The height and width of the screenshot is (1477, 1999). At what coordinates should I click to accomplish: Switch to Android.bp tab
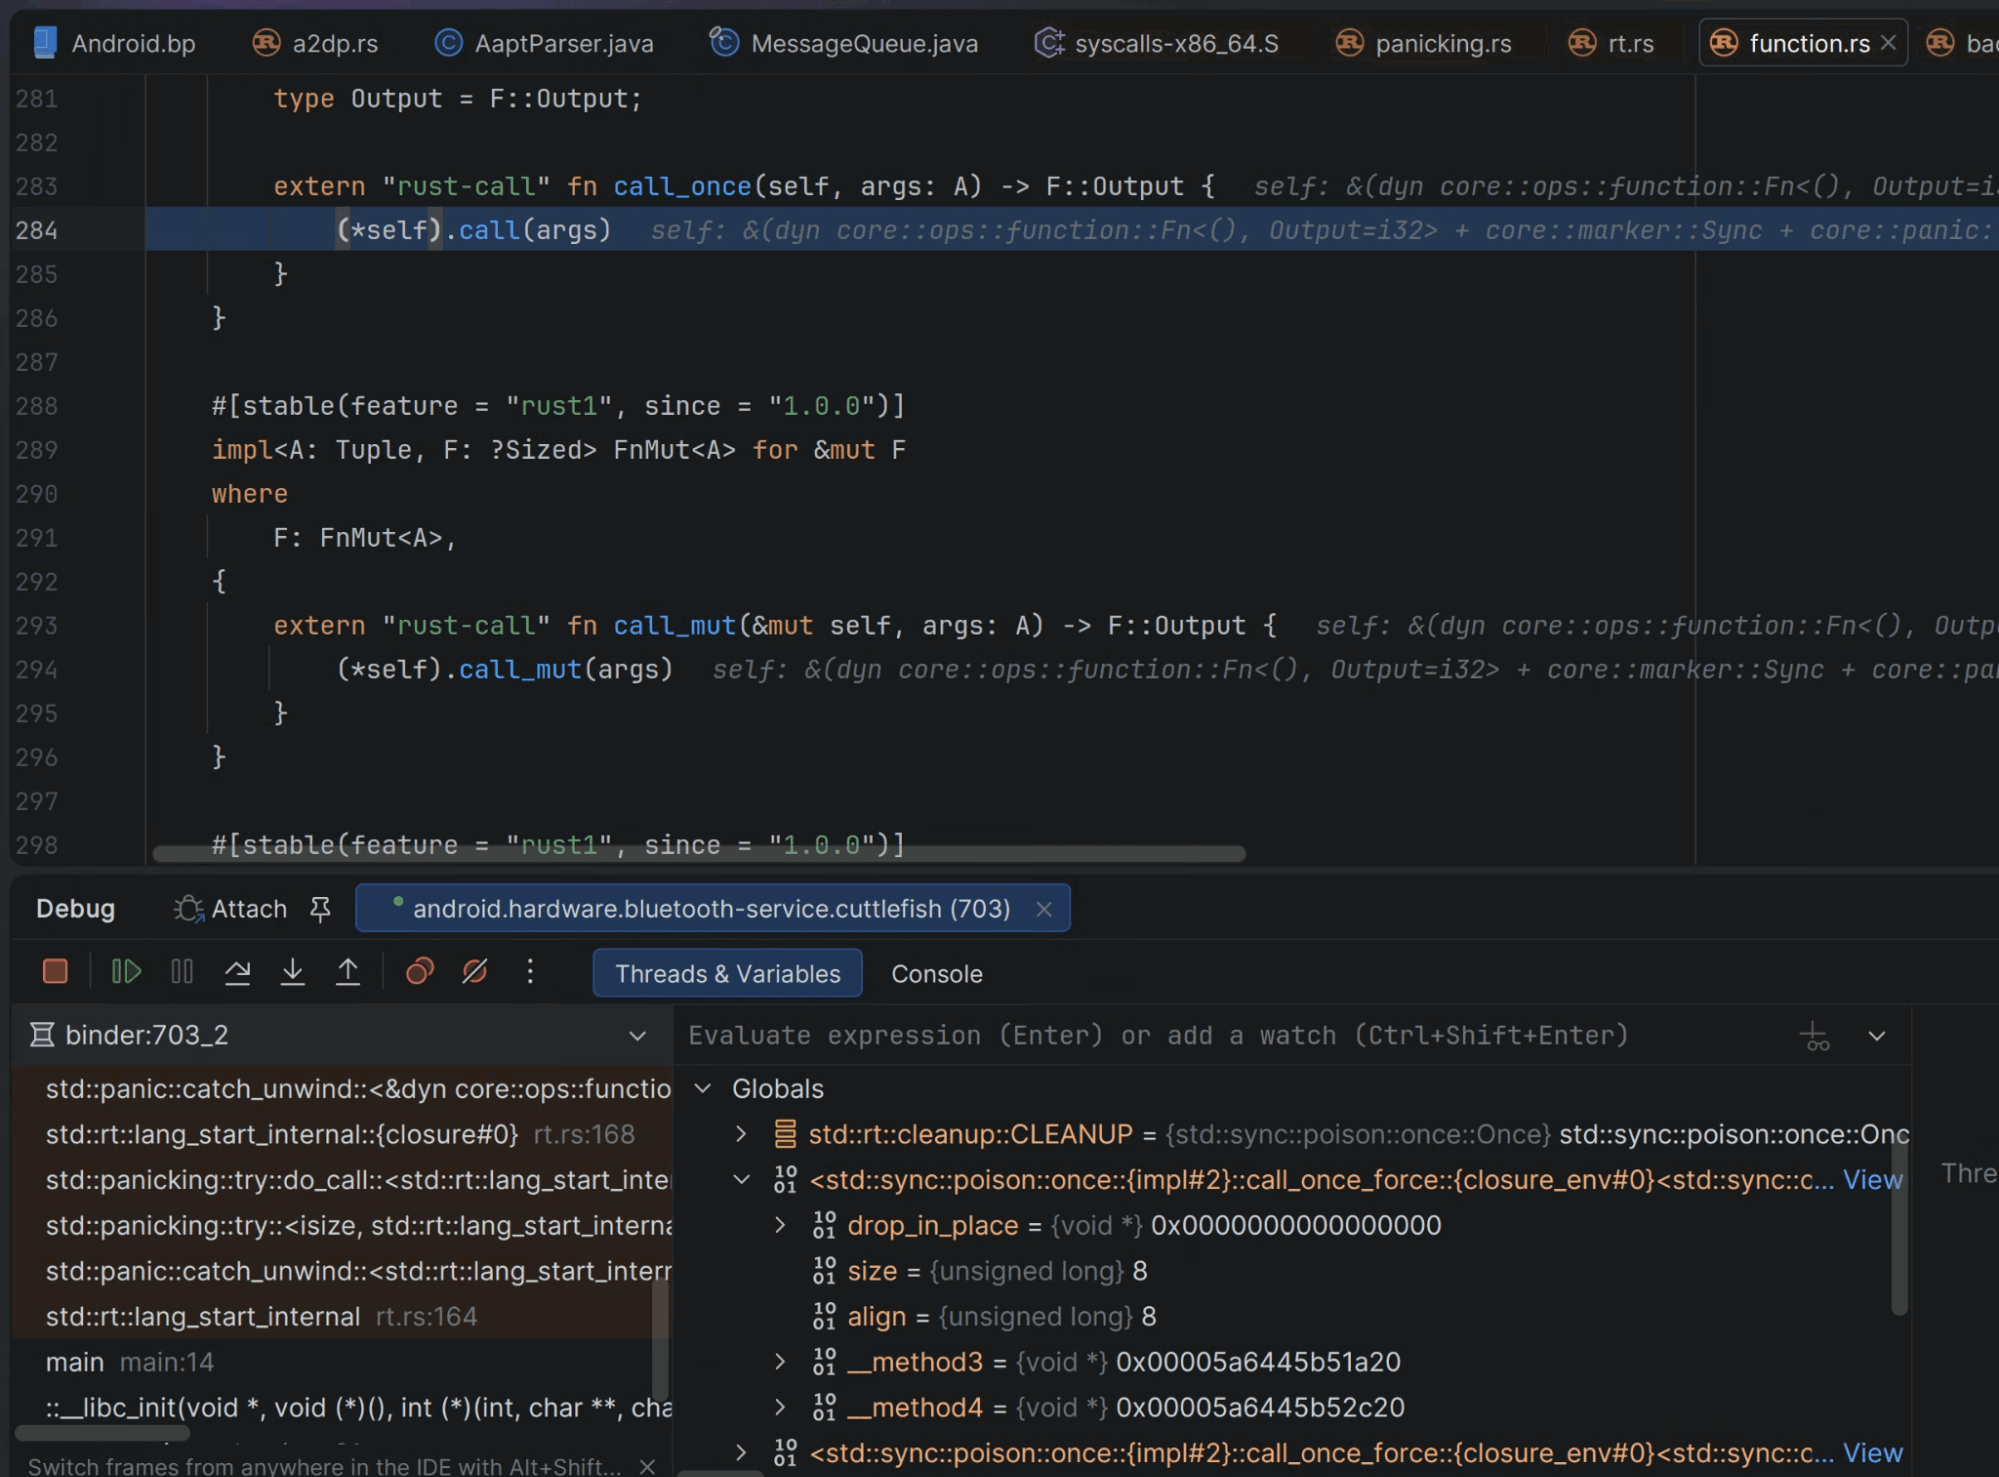[x=114, y=43]
